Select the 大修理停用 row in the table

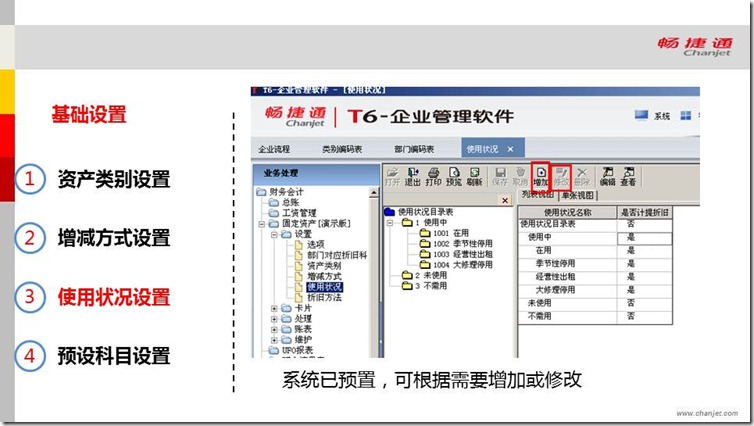pos(595,290)
